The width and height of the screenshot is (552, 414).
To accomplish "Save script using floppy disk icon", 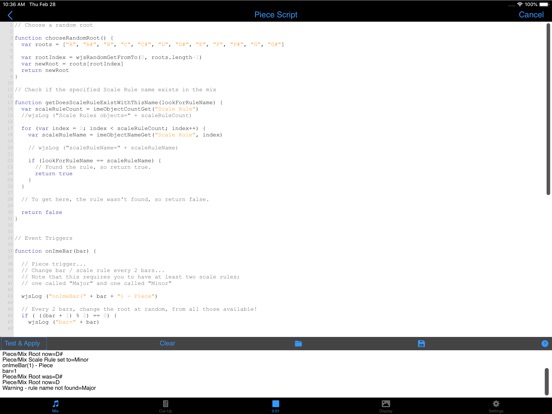I will (x=421, y=344).
